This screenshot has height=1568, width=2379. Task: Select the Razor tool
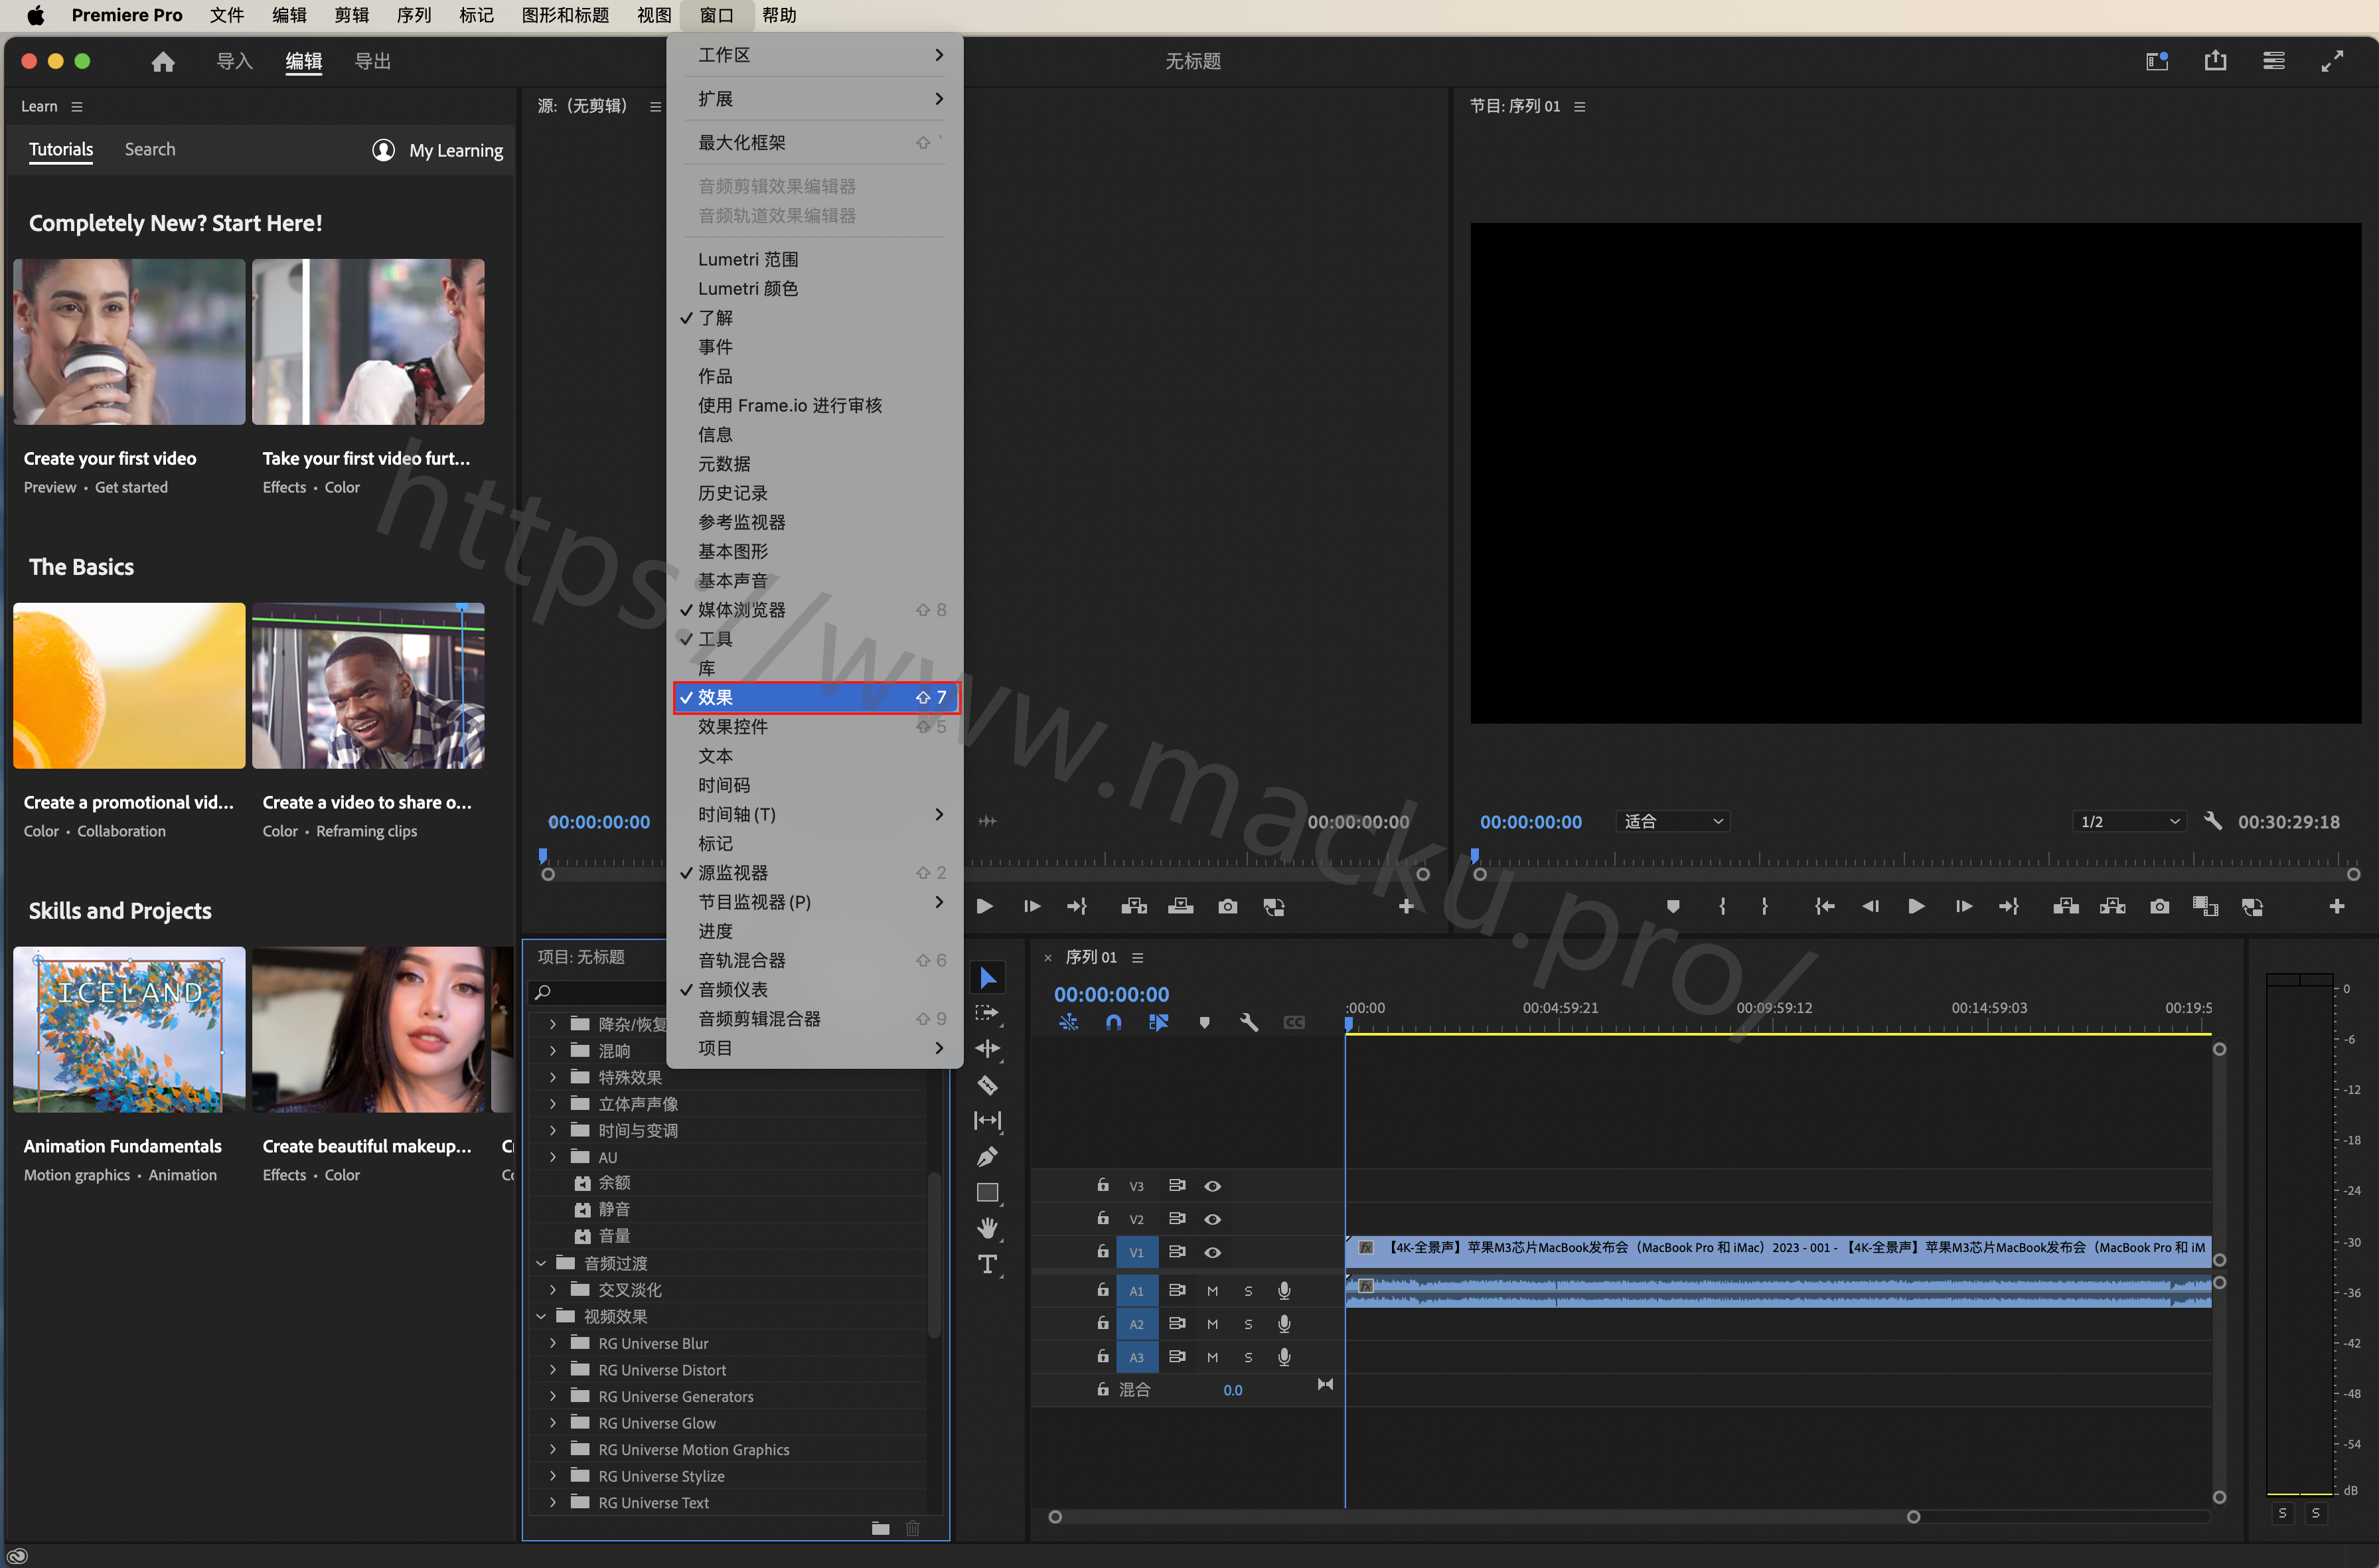(988, 1085)
